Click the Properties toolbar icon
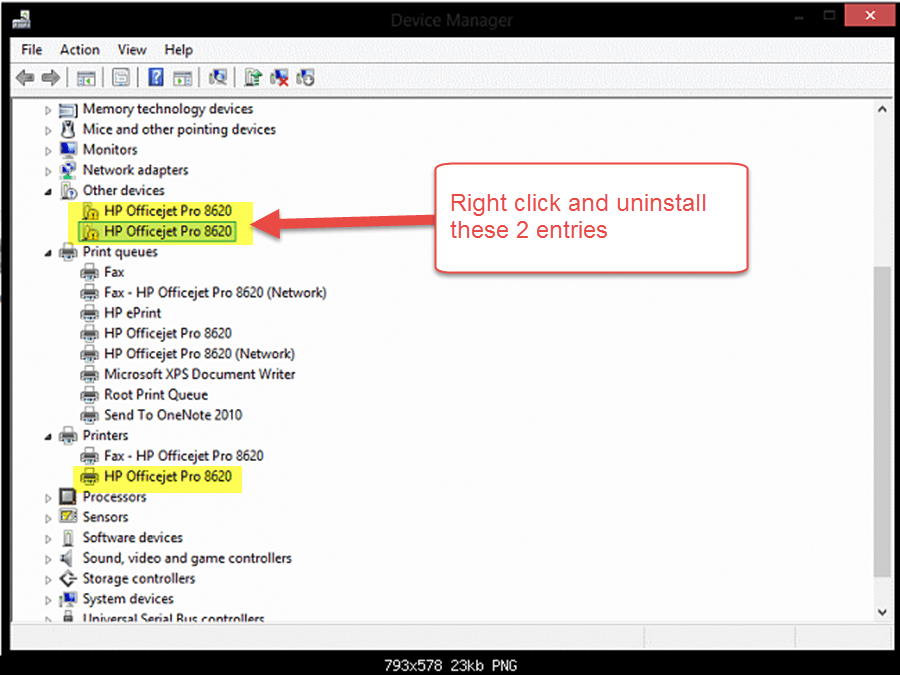The width and height of the screenshot is (900, 675). click(x=120, y=77)
